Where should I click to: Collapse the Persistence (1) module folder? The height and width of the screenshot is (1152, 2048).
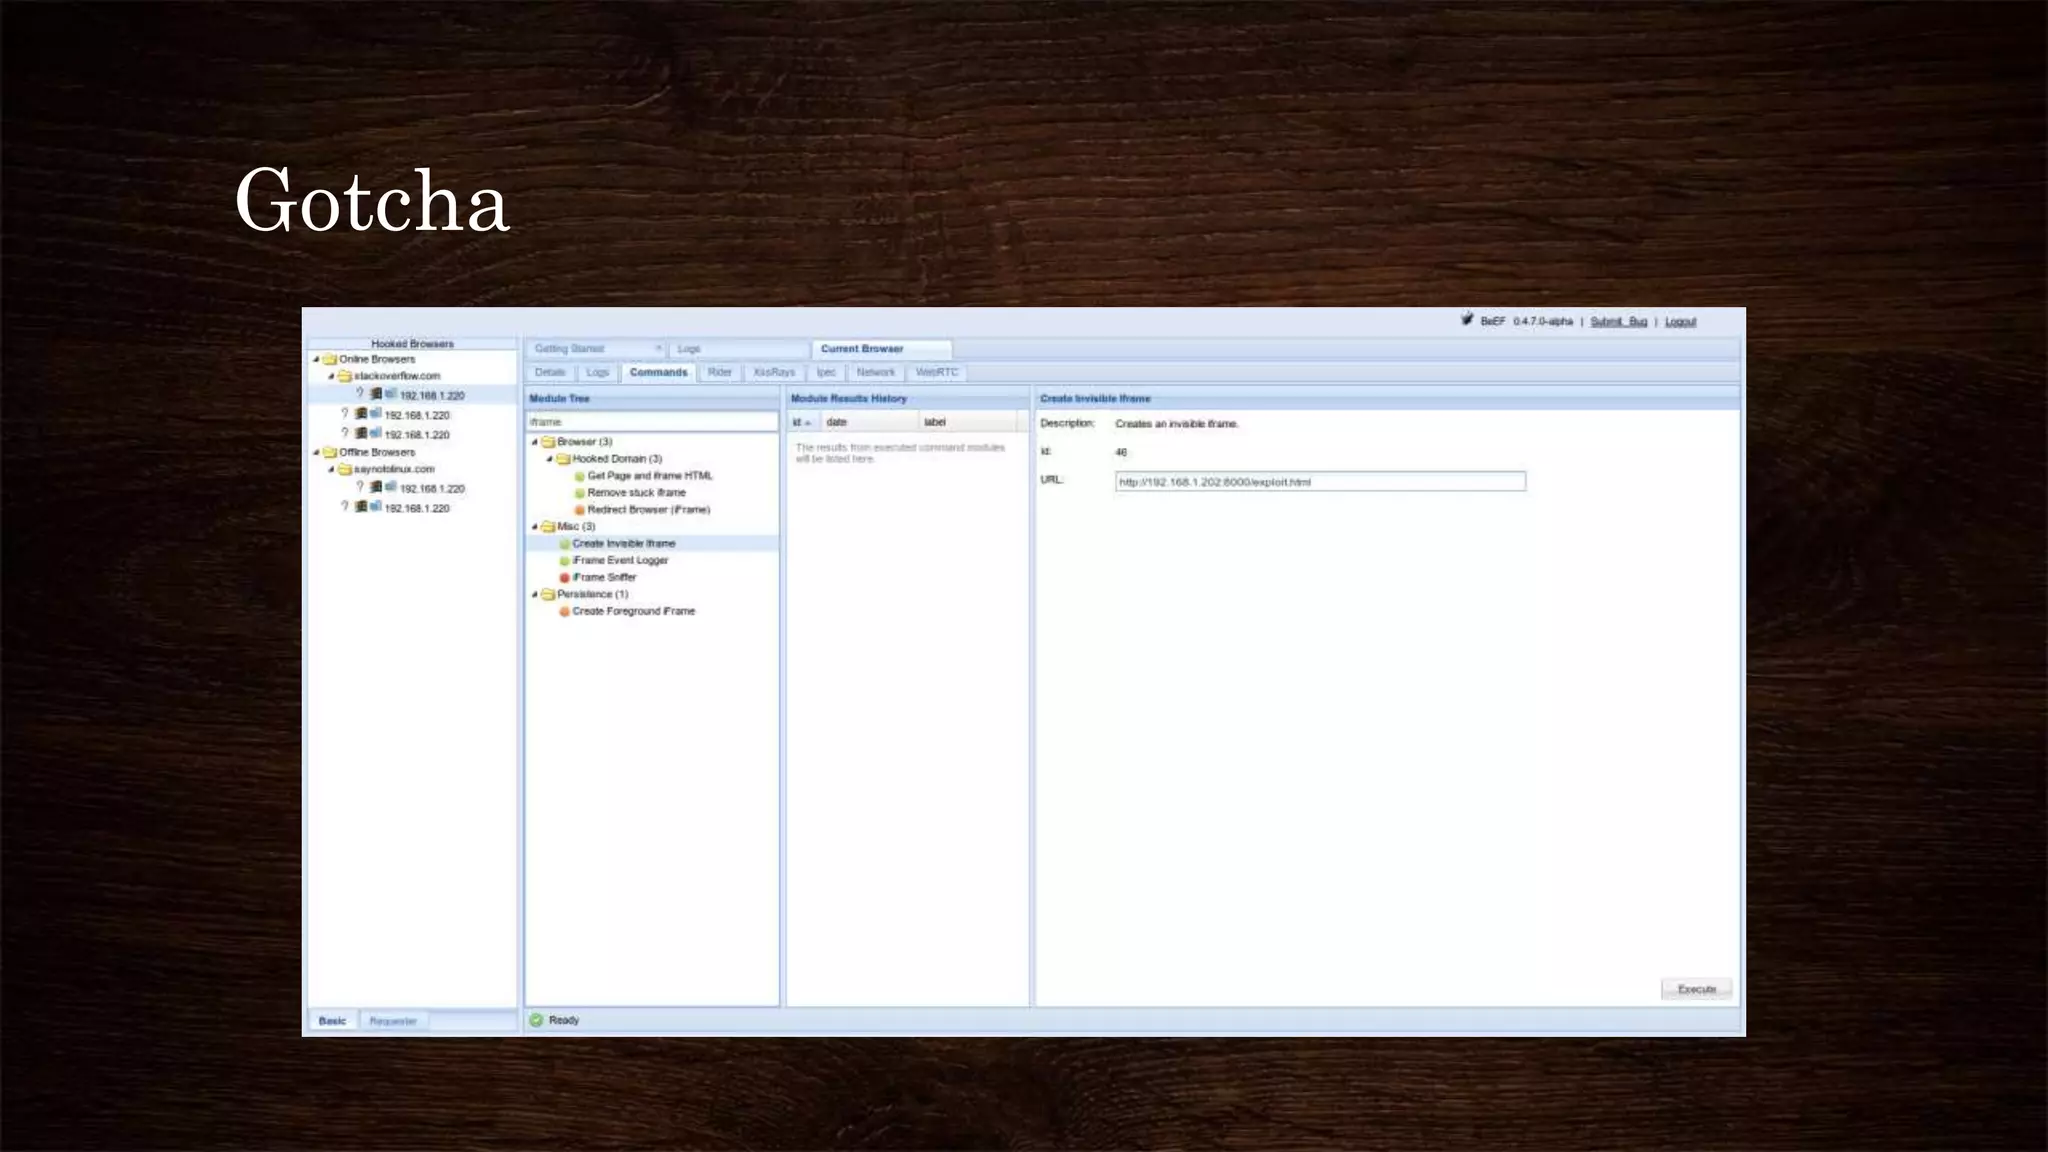coord(534,594)
